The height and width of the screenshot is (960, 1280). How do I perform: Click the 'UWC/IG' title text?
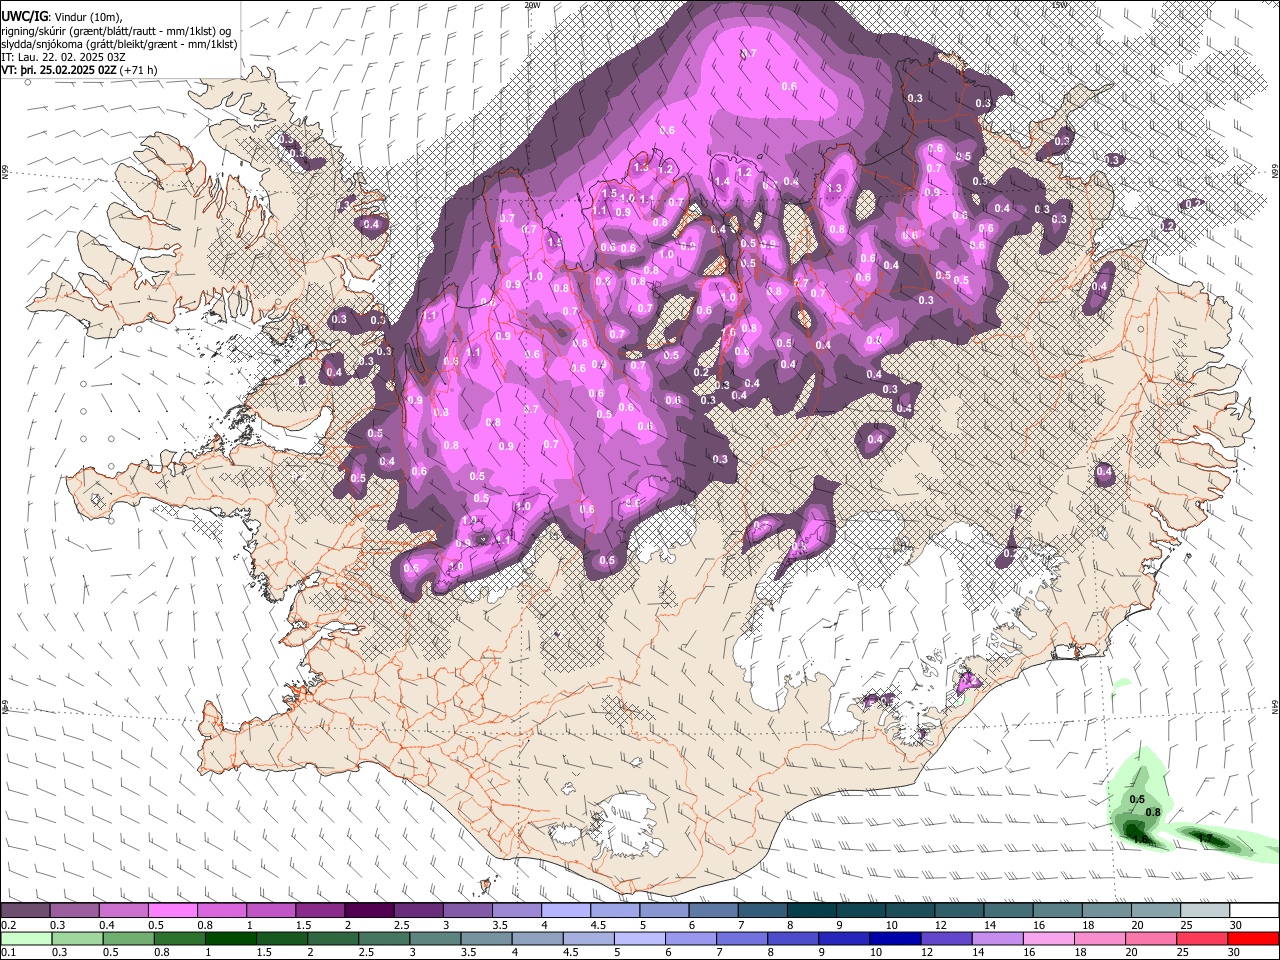24,16
